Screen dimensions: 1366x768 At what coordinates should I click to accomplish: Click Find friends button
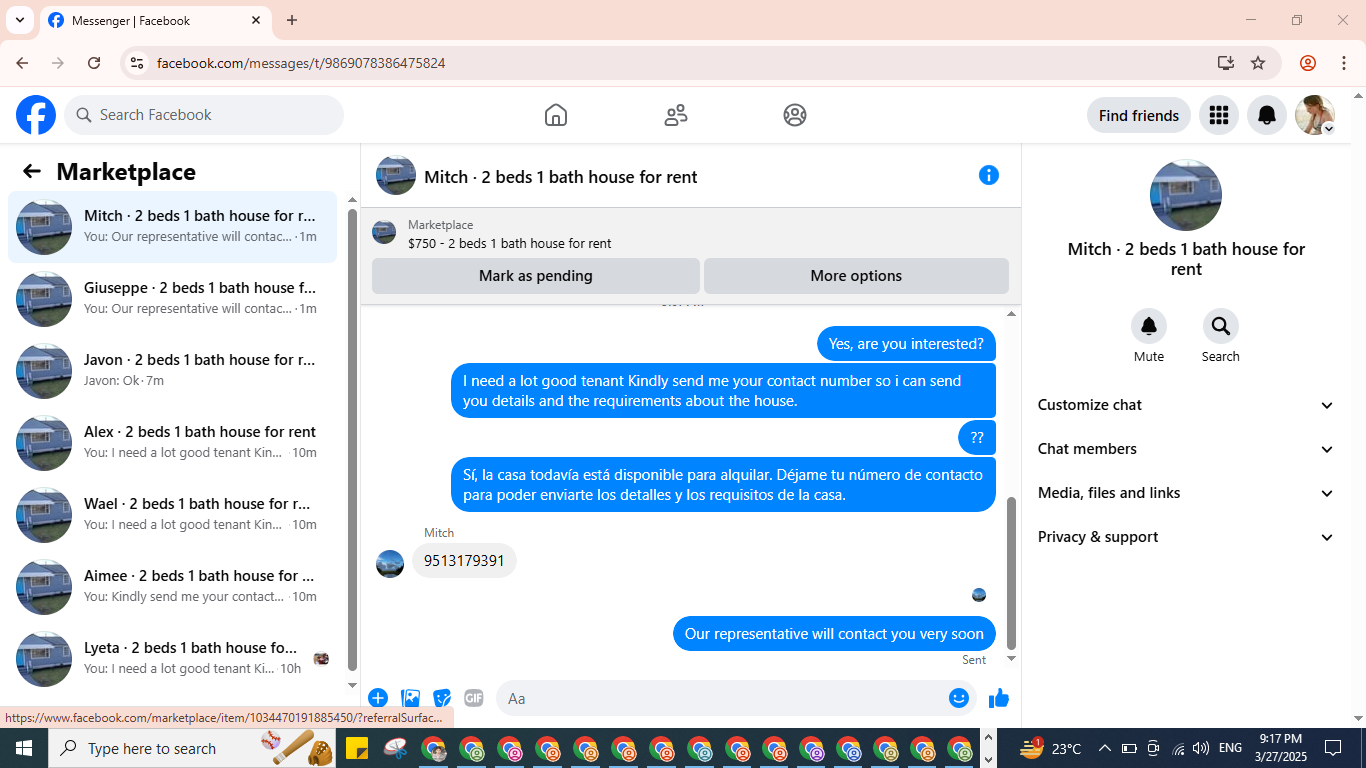click(1138, 115)
